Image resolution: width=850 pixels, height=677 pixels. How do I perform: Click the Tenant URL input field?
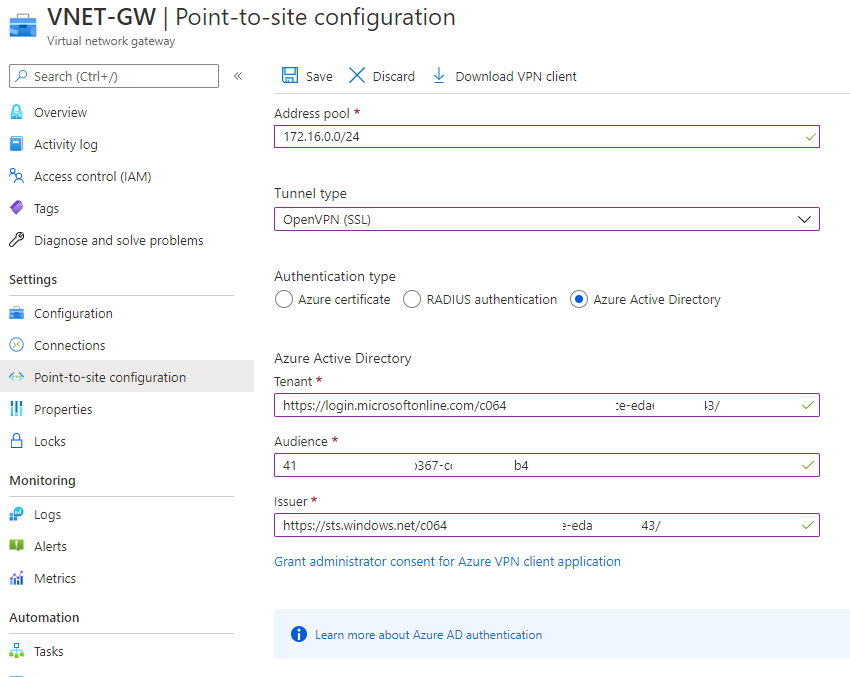point(546,405)
